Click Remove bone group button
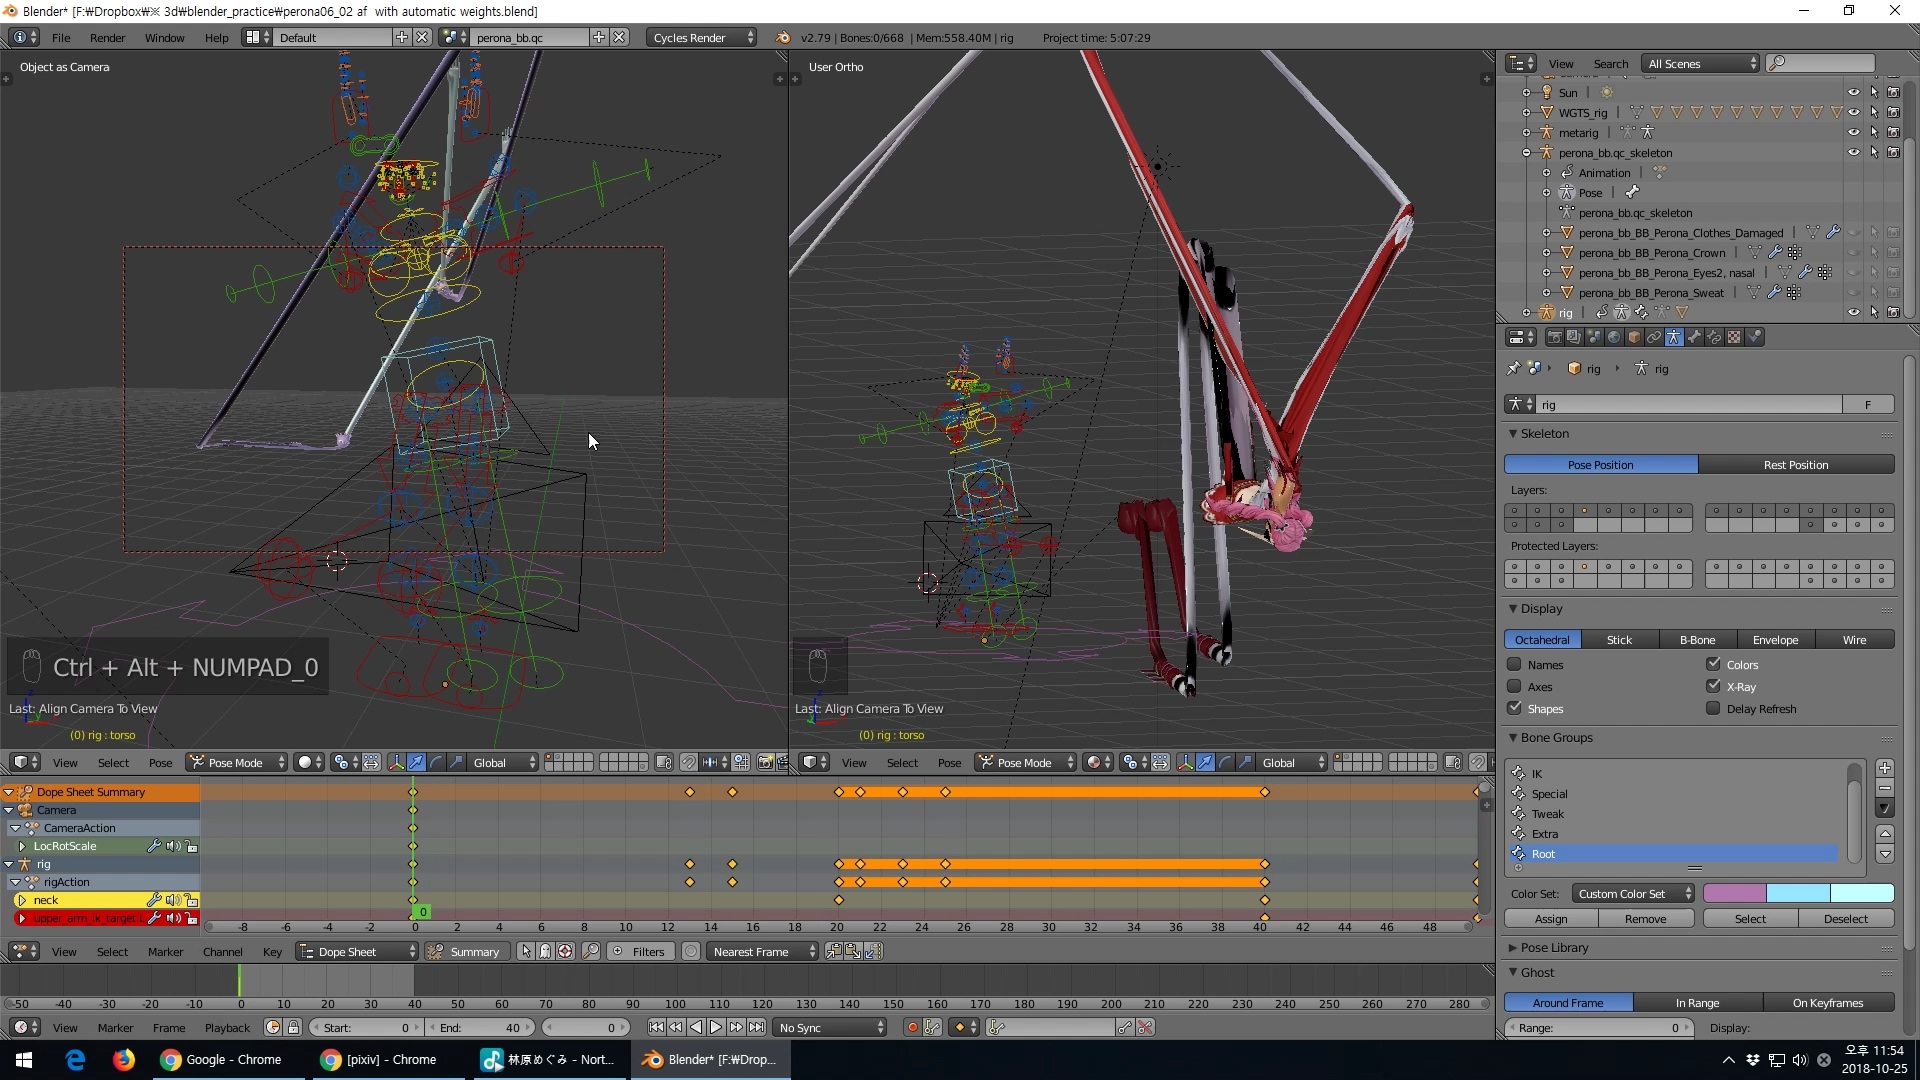This screenshot has width=1920, height=1080. (1646, 918)
